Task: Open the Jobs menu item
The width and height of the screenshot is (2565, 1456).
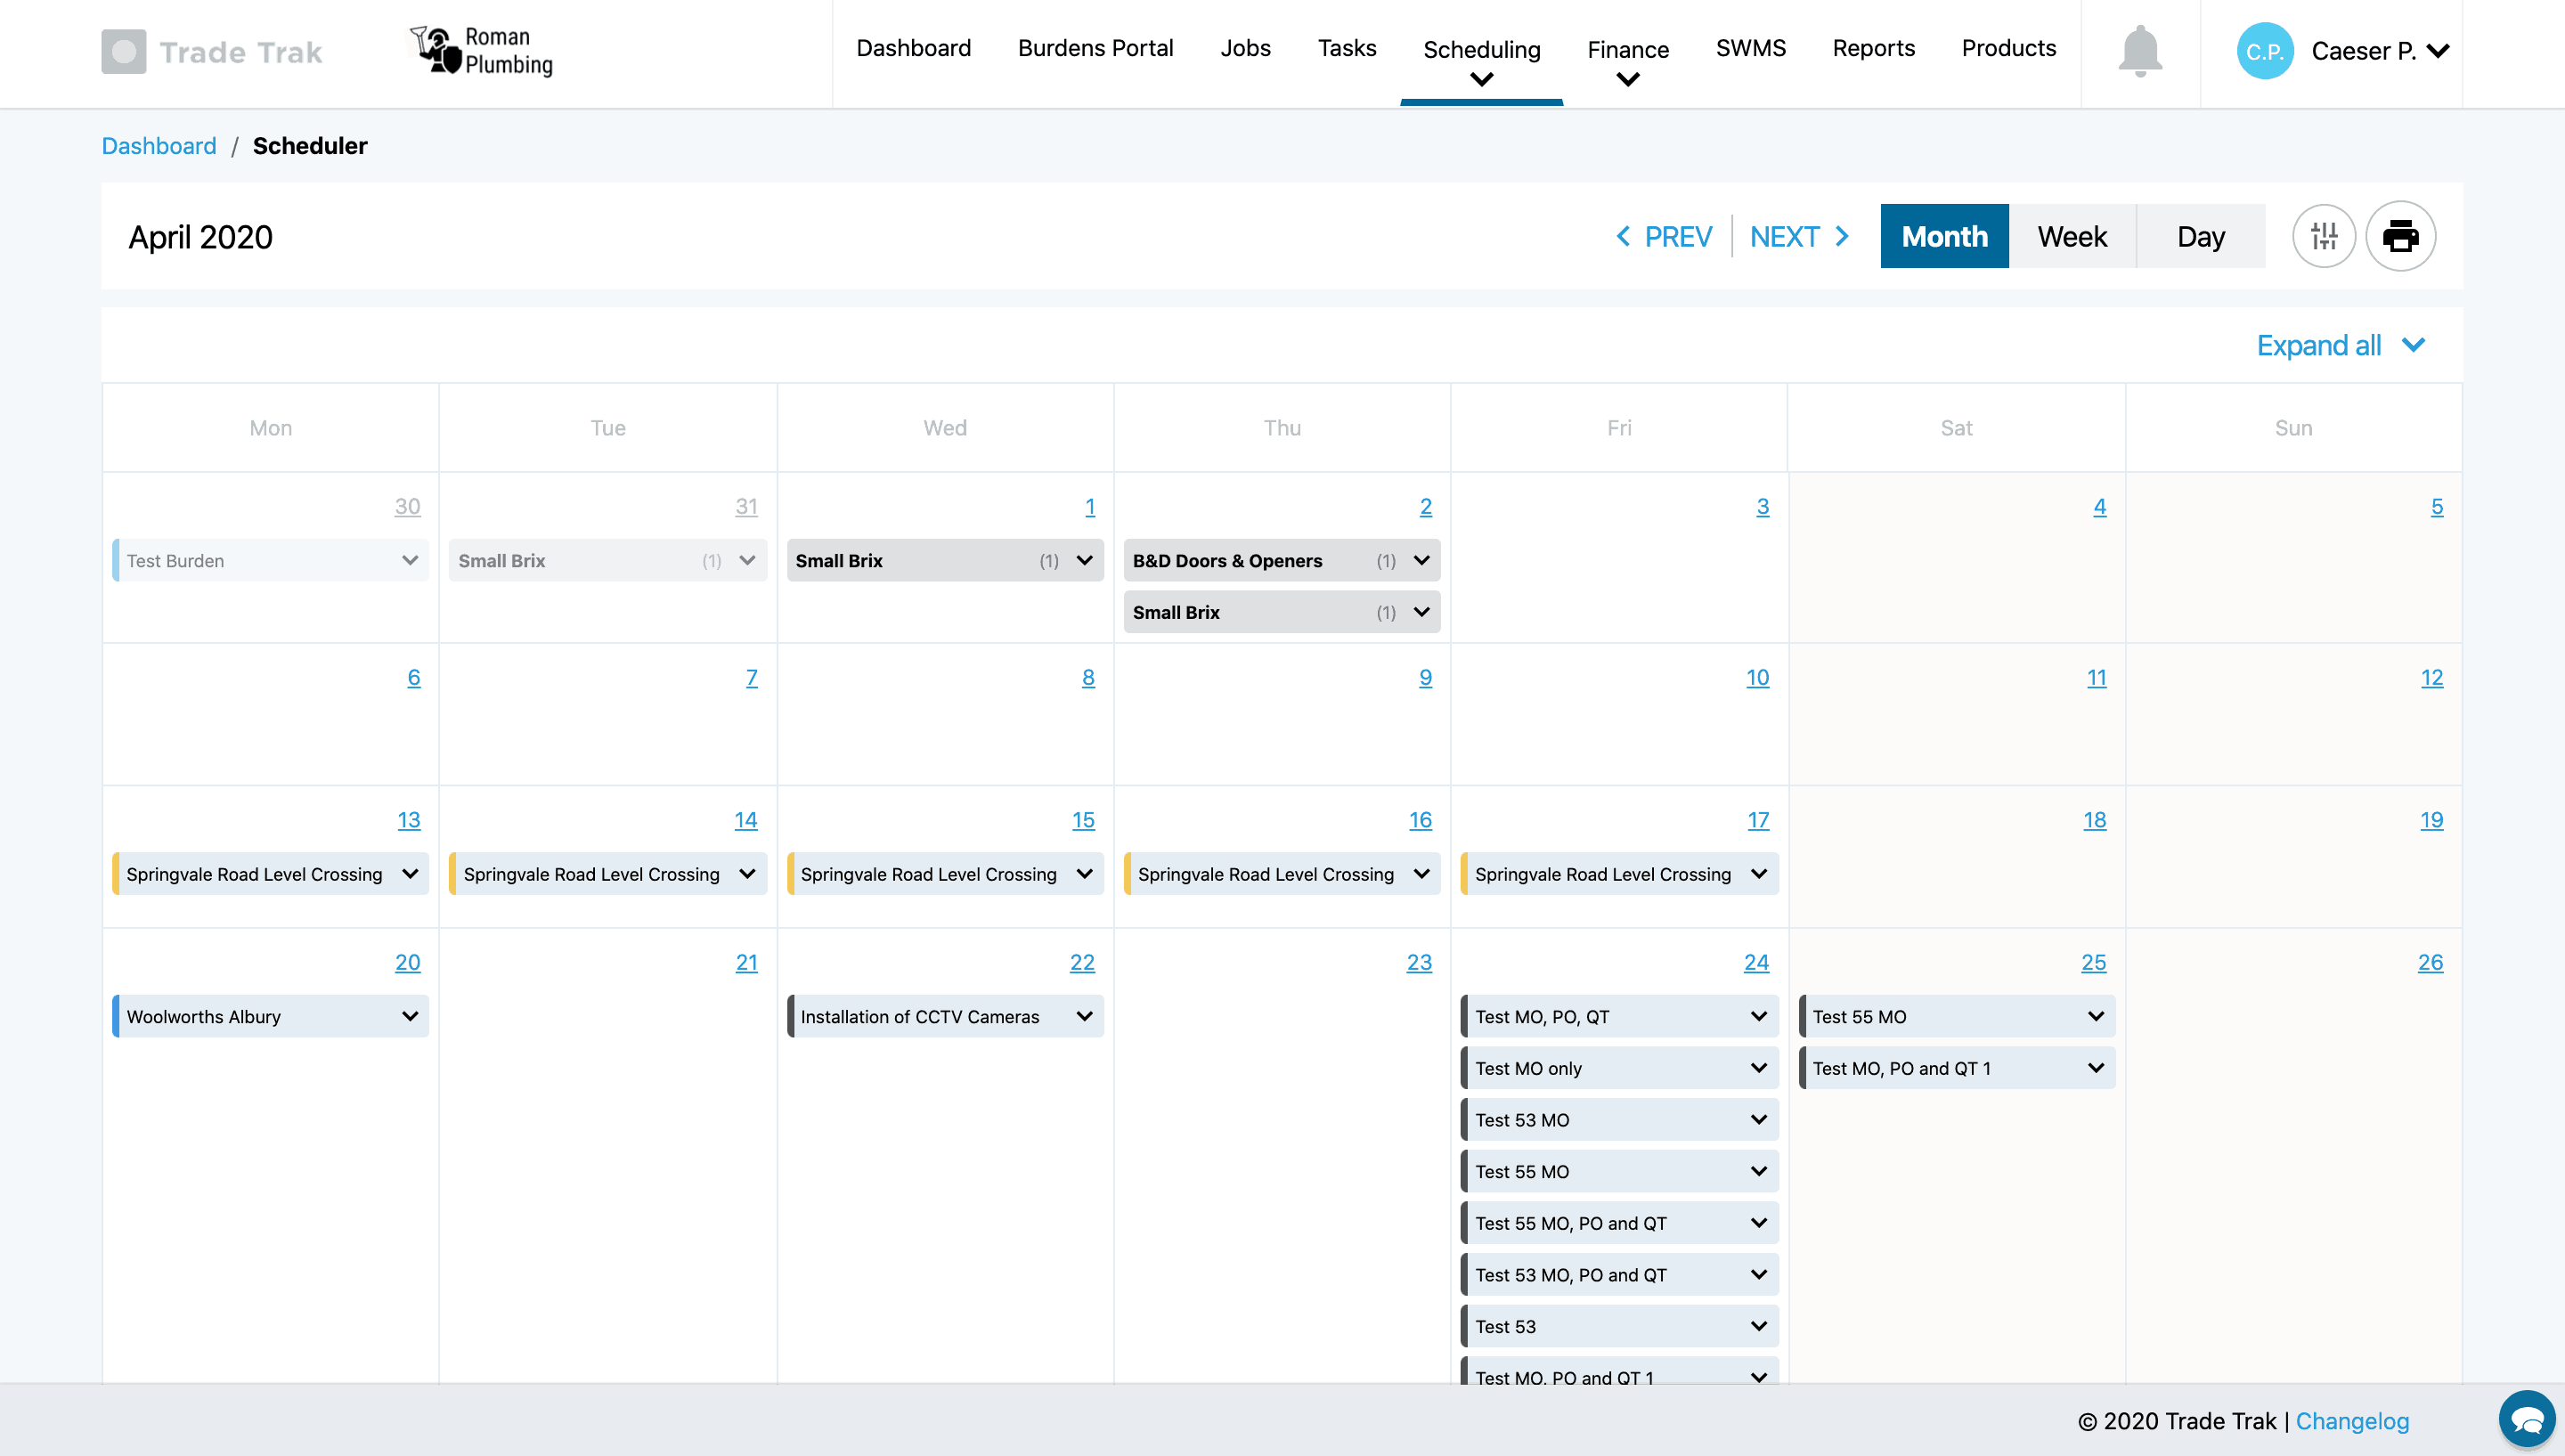Action: click(x=1245, y=48)
